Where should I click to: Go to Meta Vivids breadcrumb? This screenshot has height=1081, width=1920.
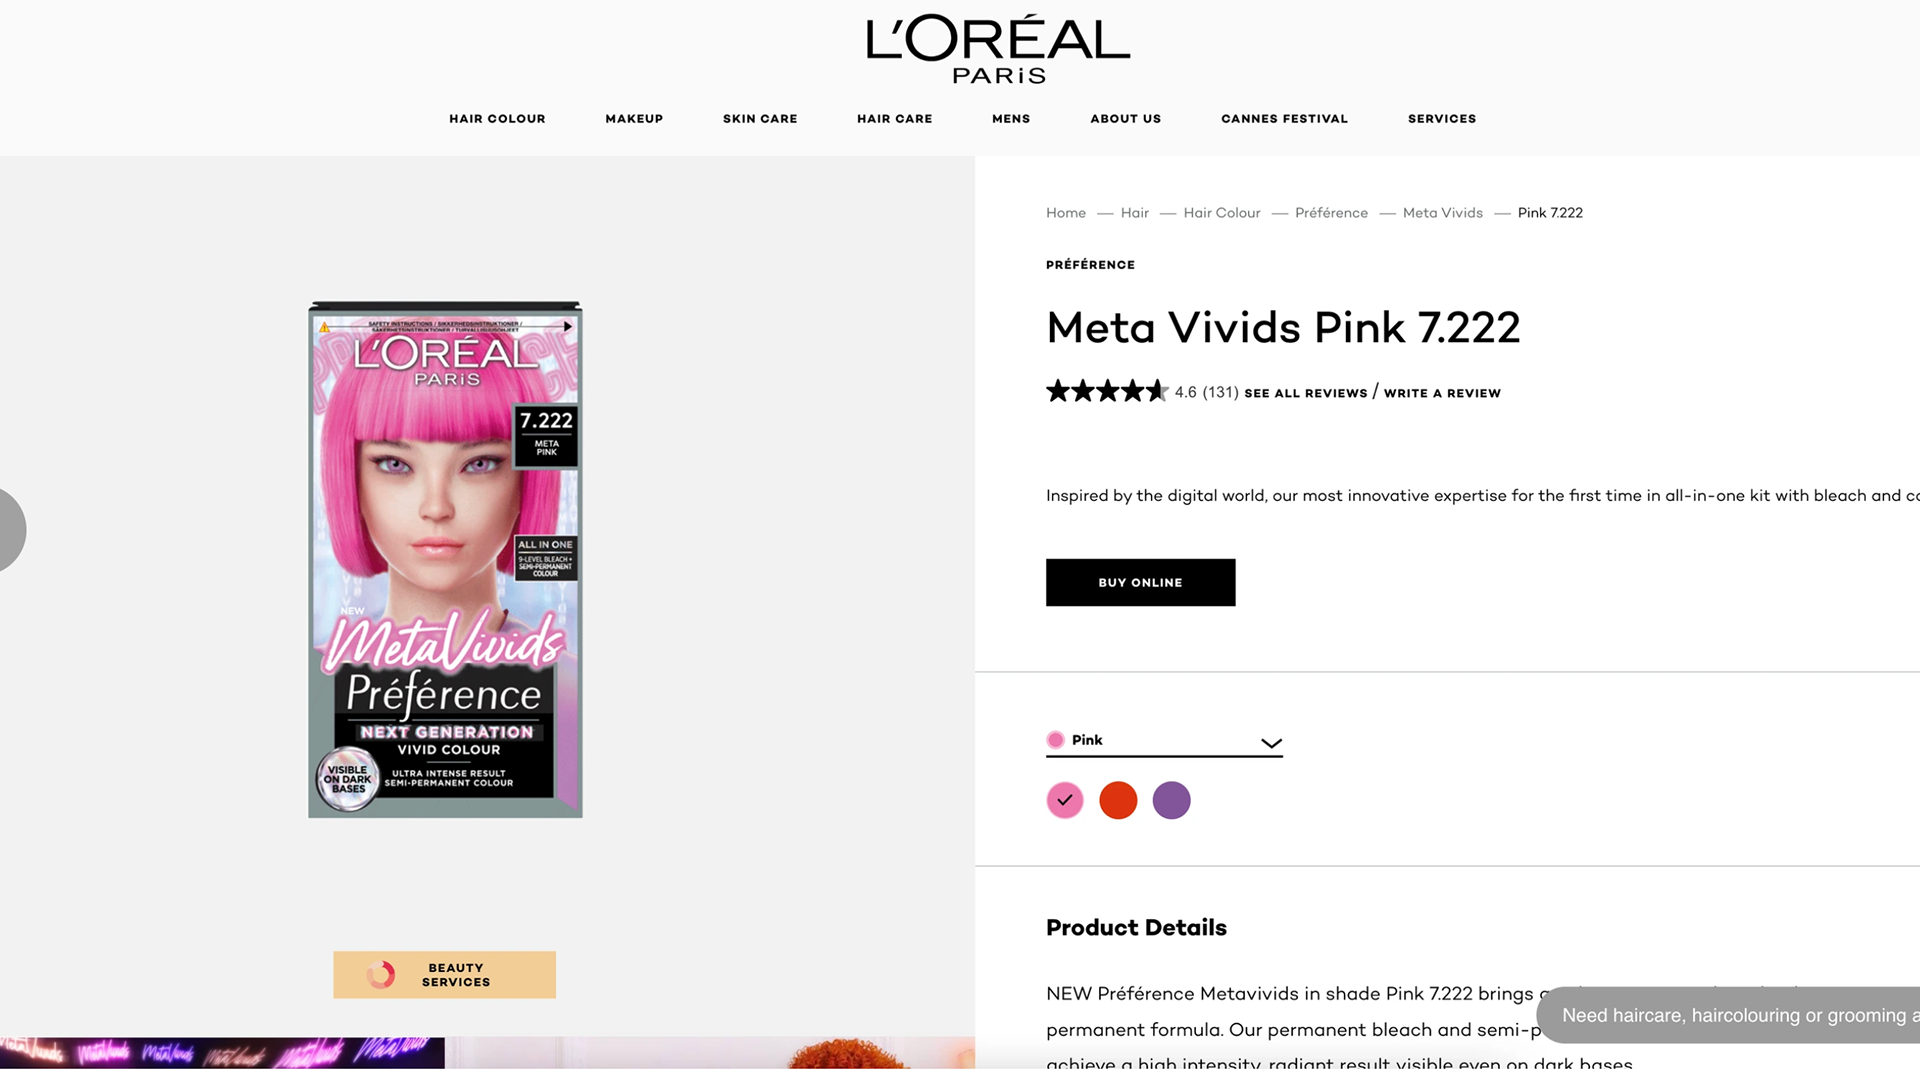pos(1442,213)
